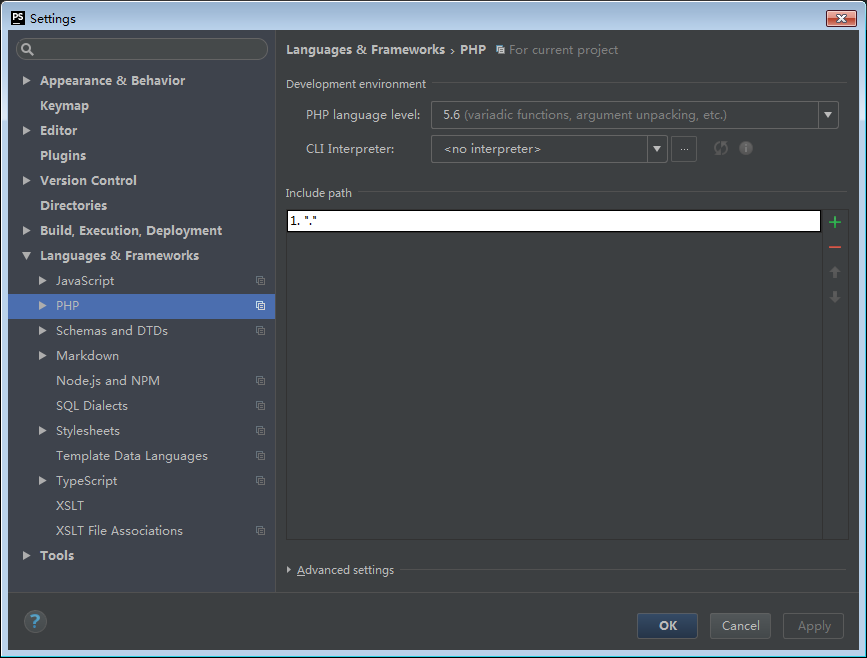Click the OK button
The image size is (867, 658).
pyautogui.click(x=667, y=625)
